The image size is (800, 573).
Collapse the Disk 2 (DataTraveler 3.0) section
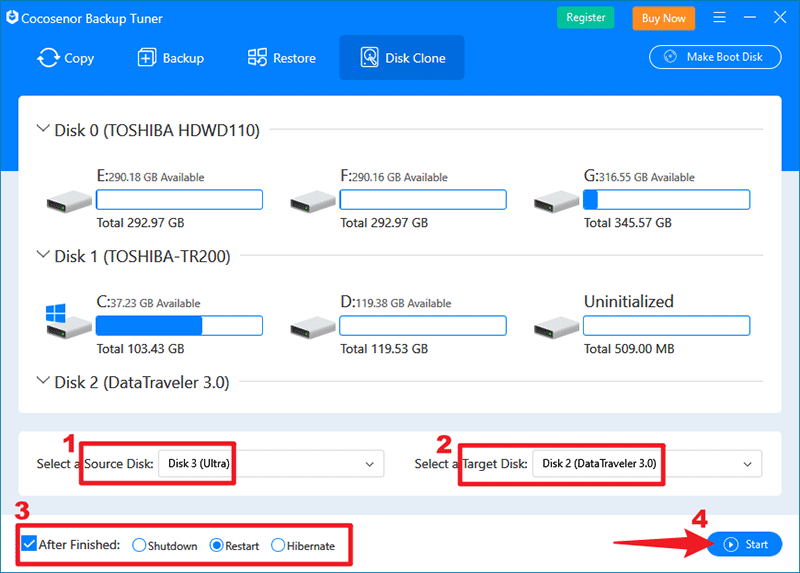click(43, 381)
